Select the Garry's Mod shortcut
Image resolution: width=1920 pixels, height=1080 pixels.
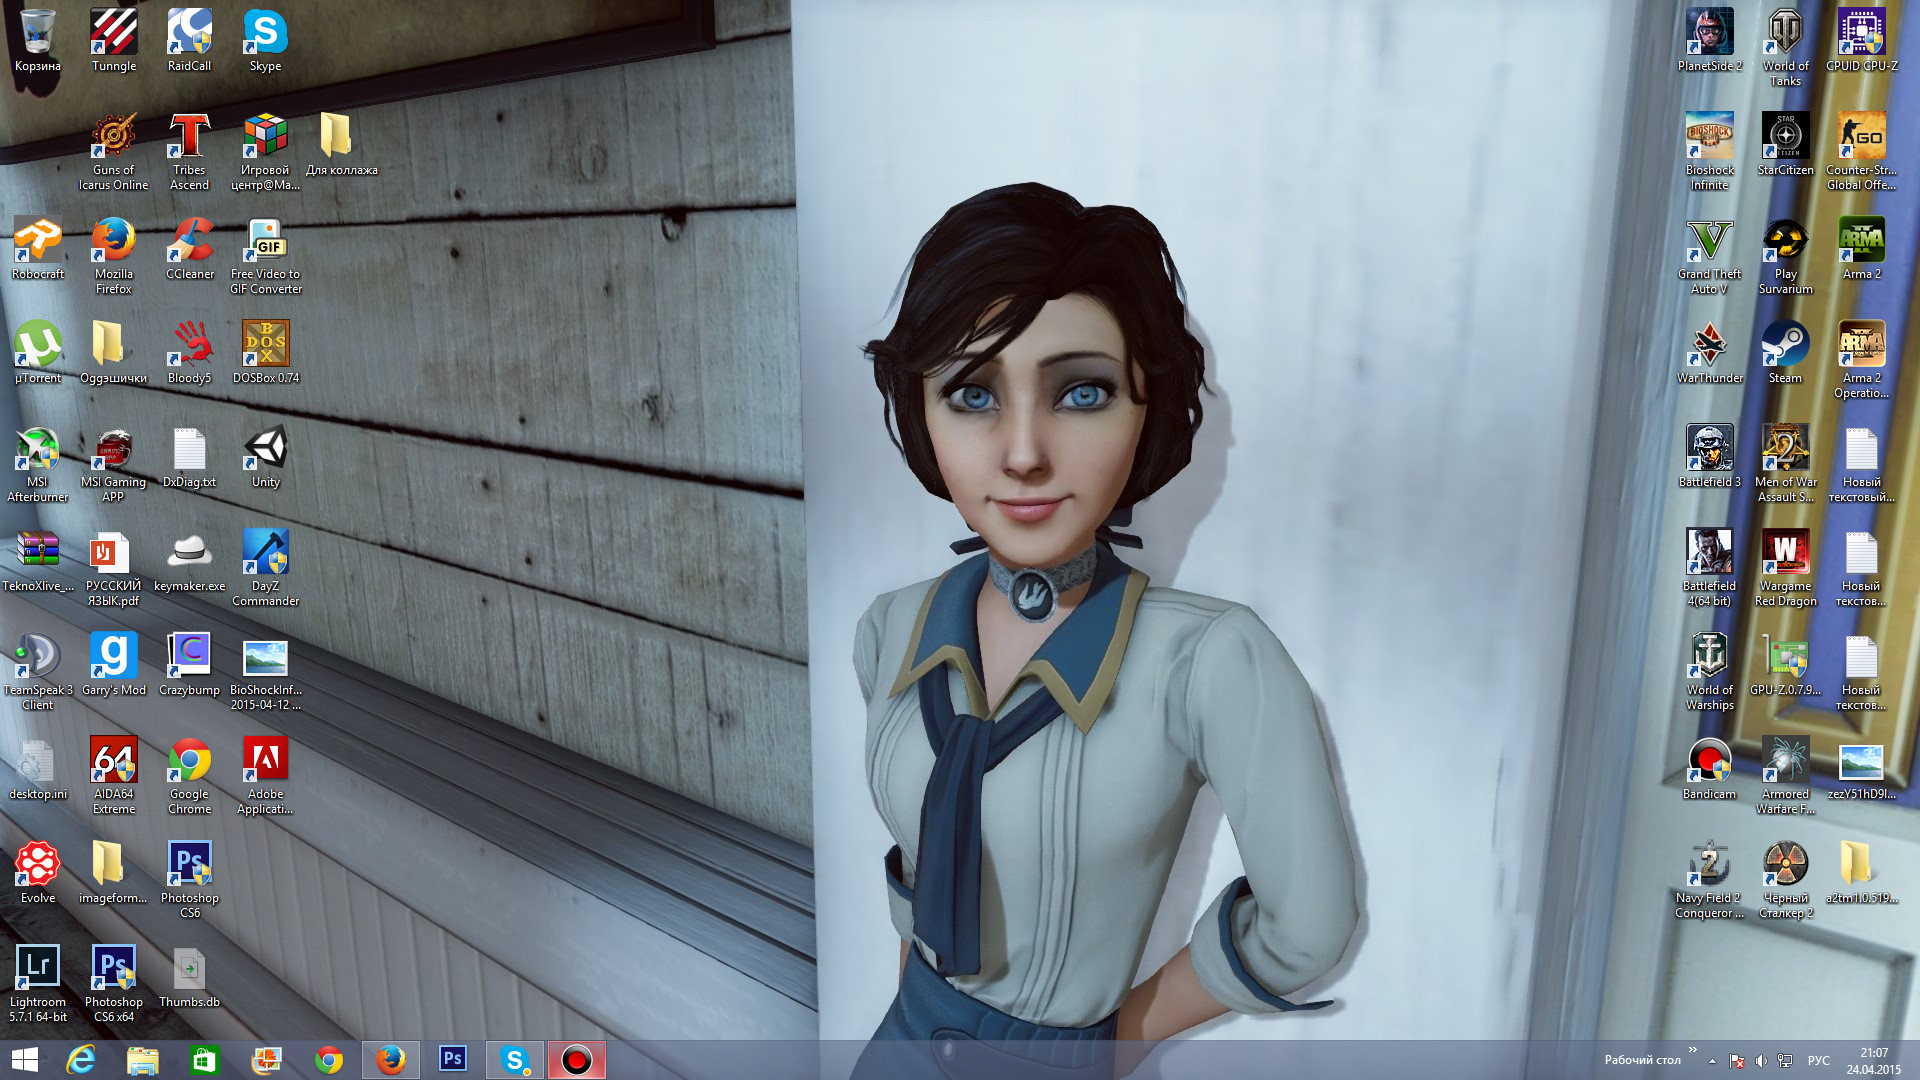114,664
